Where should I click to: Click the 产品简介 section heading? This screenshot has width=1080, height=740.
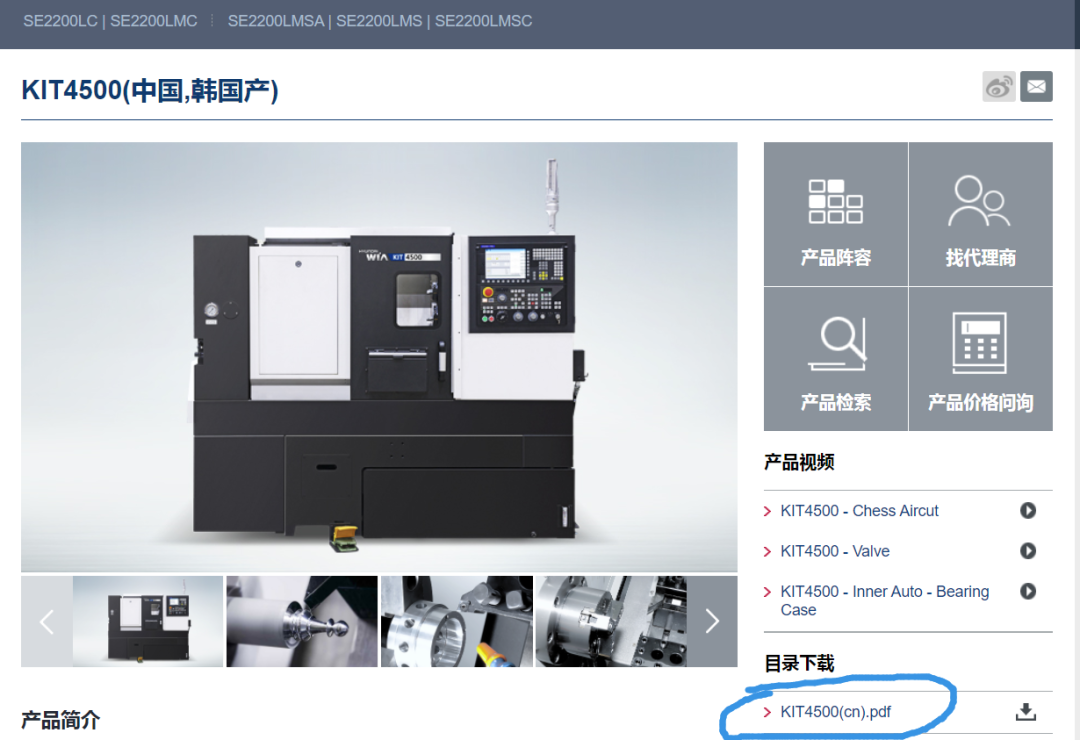point(61,721)
